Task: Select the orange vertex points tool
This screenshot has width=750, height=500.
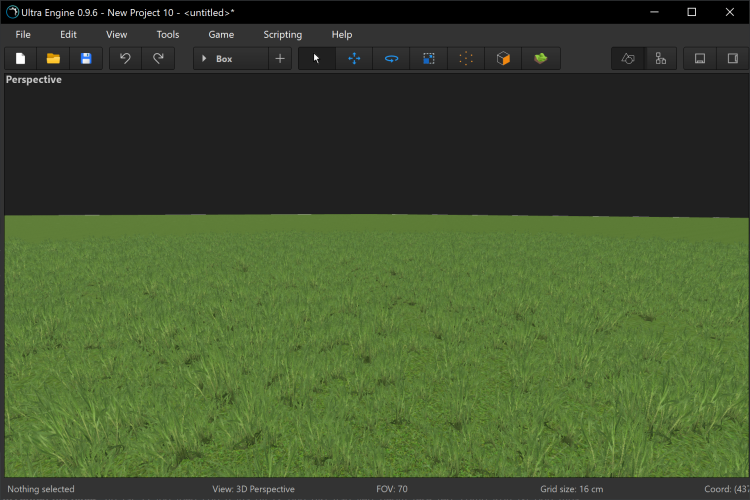Action: [x=466, y=58]
